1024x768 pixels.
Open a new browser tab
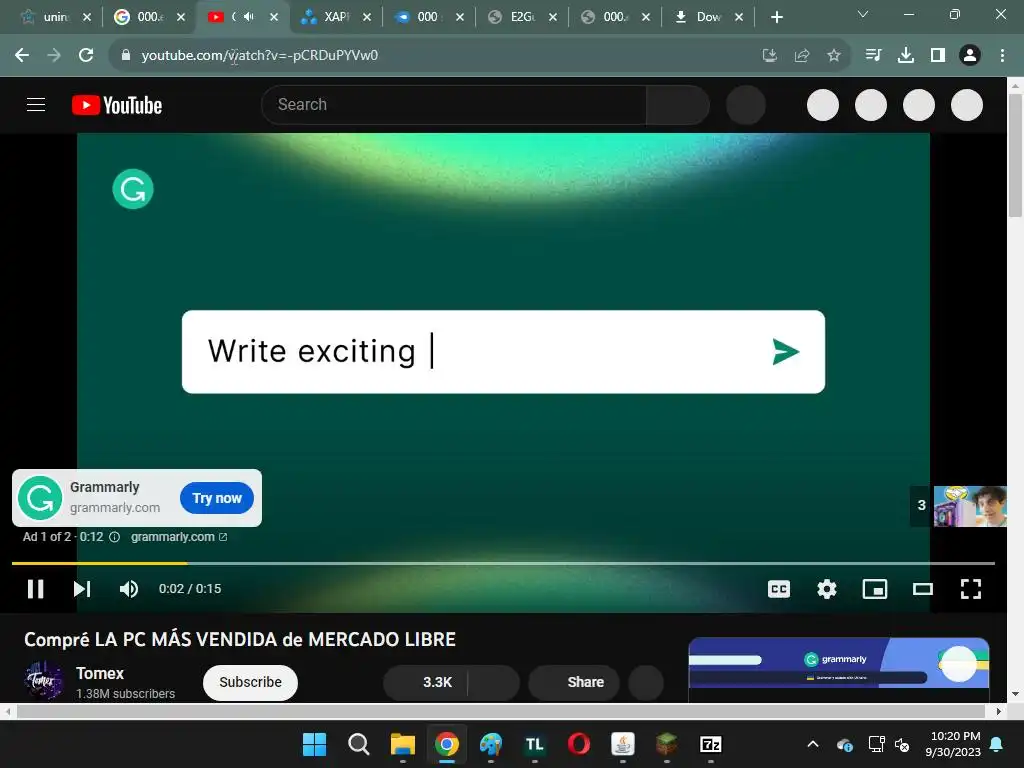(776, 17)
